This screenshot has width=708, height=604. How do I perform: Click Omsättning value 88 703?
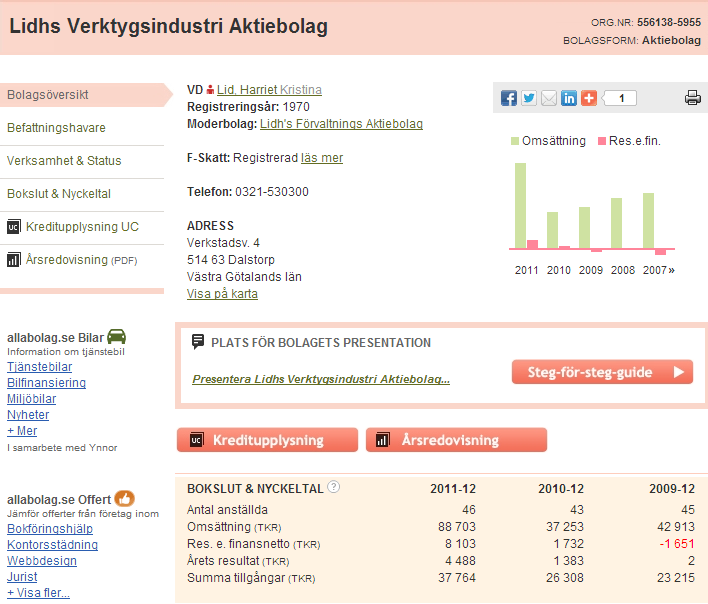pyautogui.click(x=457, y=527)
